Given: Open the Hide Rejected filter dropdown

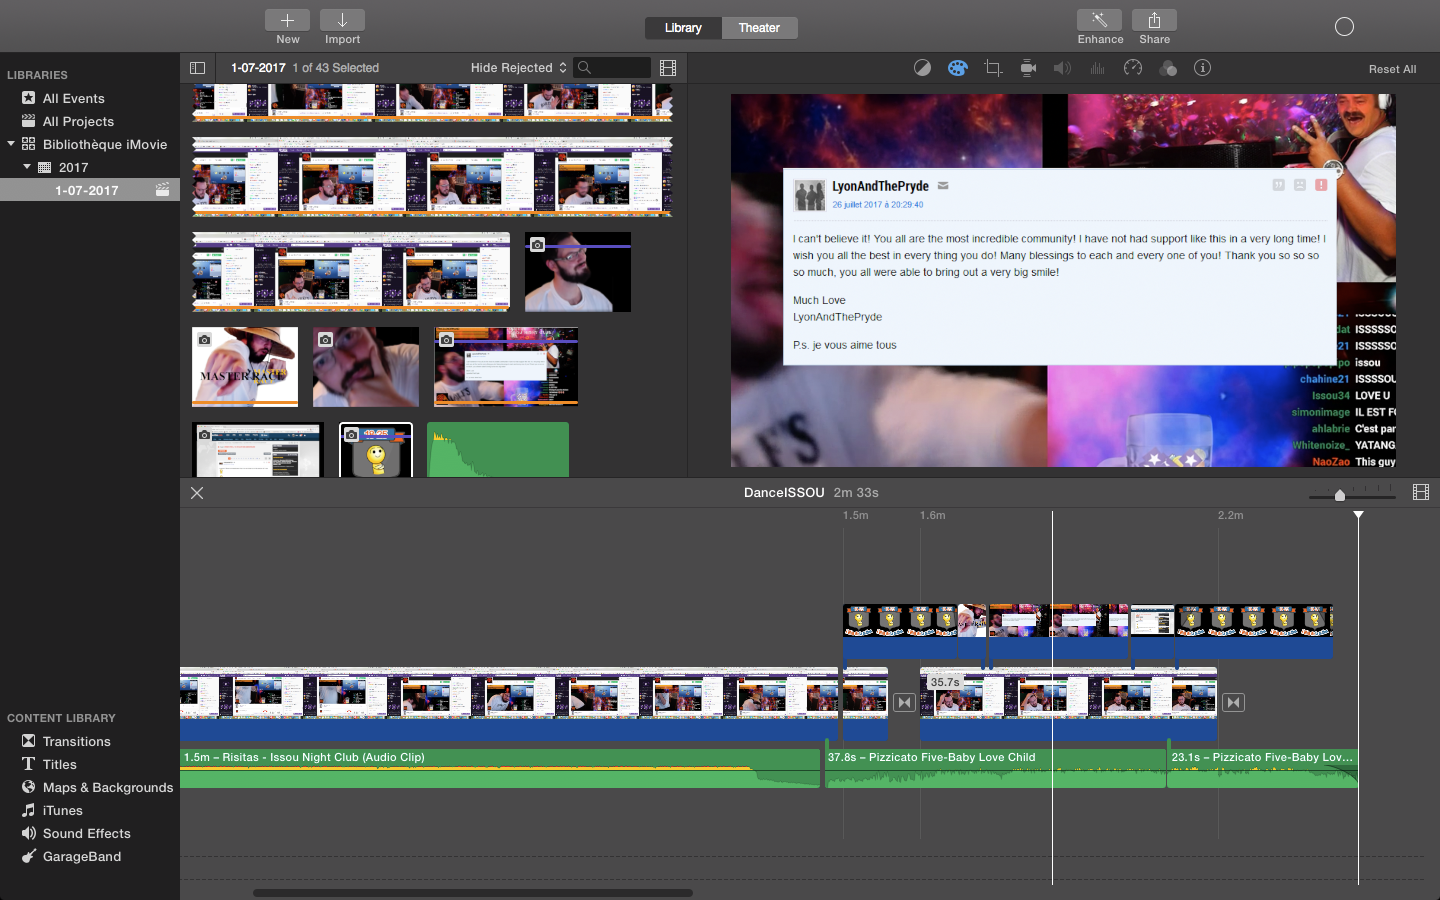Looking at the screenshot, I should [519, 68].
